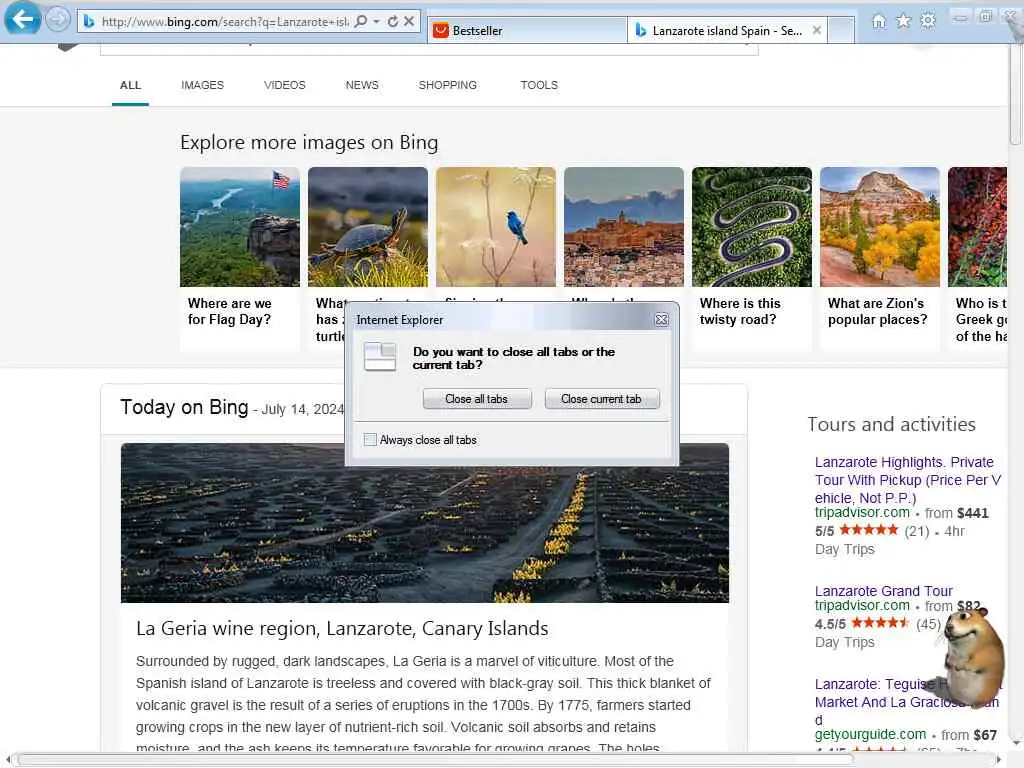Click the hamster desktop mascot
The height and width of the screenshot is (768, 1024).
coord(971,660)
